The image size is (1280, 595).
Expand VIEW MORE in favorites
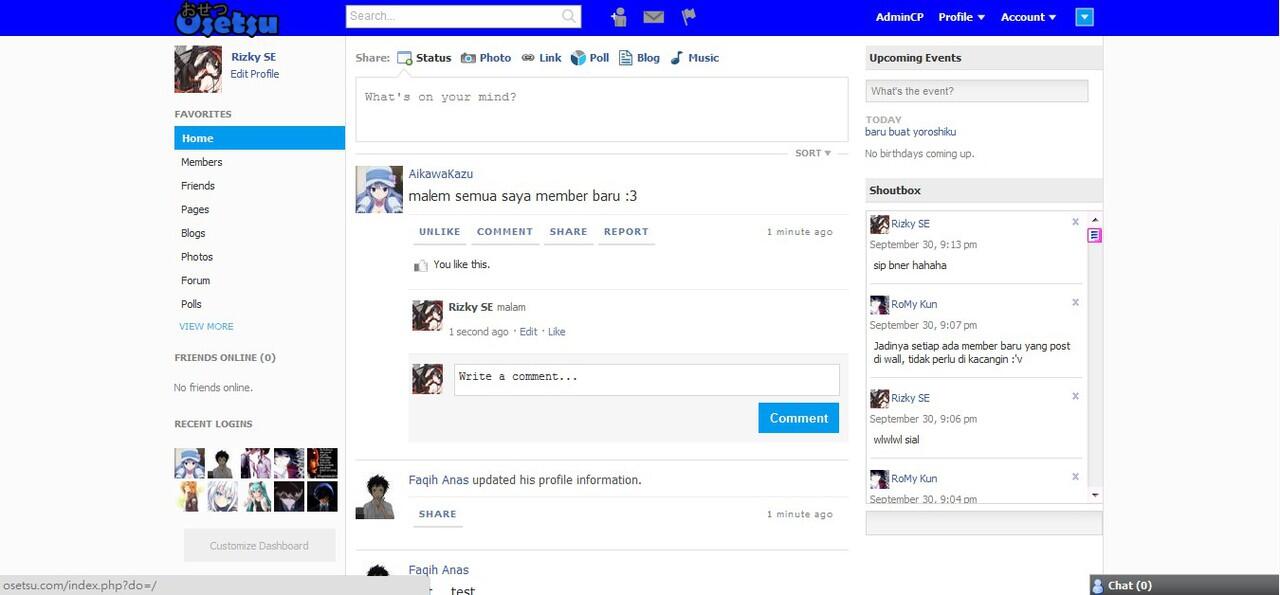[206, 326]
